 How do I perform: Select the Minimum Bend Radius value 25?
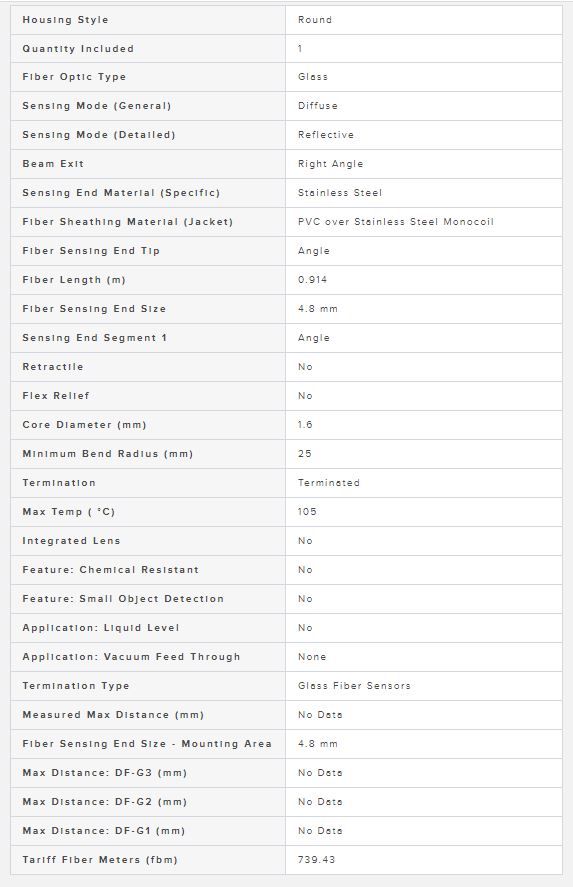point(304,454)
